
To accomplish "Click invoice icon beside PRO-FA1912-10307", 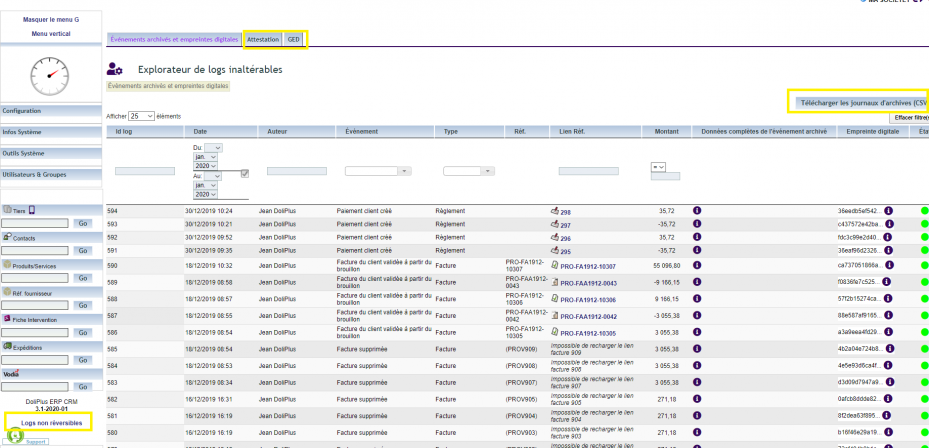I will 555,265.
